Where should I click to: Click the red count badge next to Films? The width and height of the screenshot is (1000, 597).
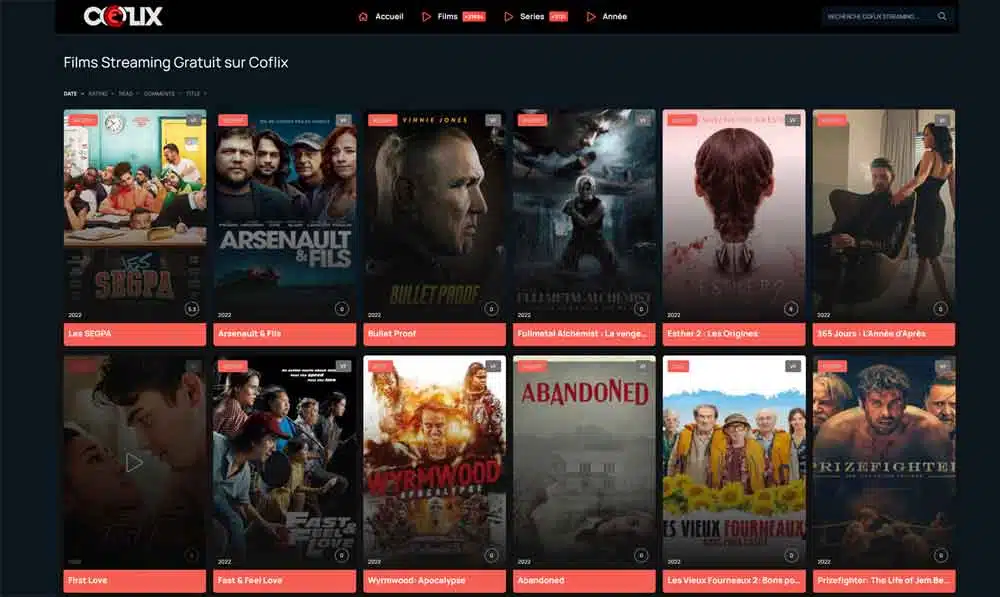pos(474,17)
